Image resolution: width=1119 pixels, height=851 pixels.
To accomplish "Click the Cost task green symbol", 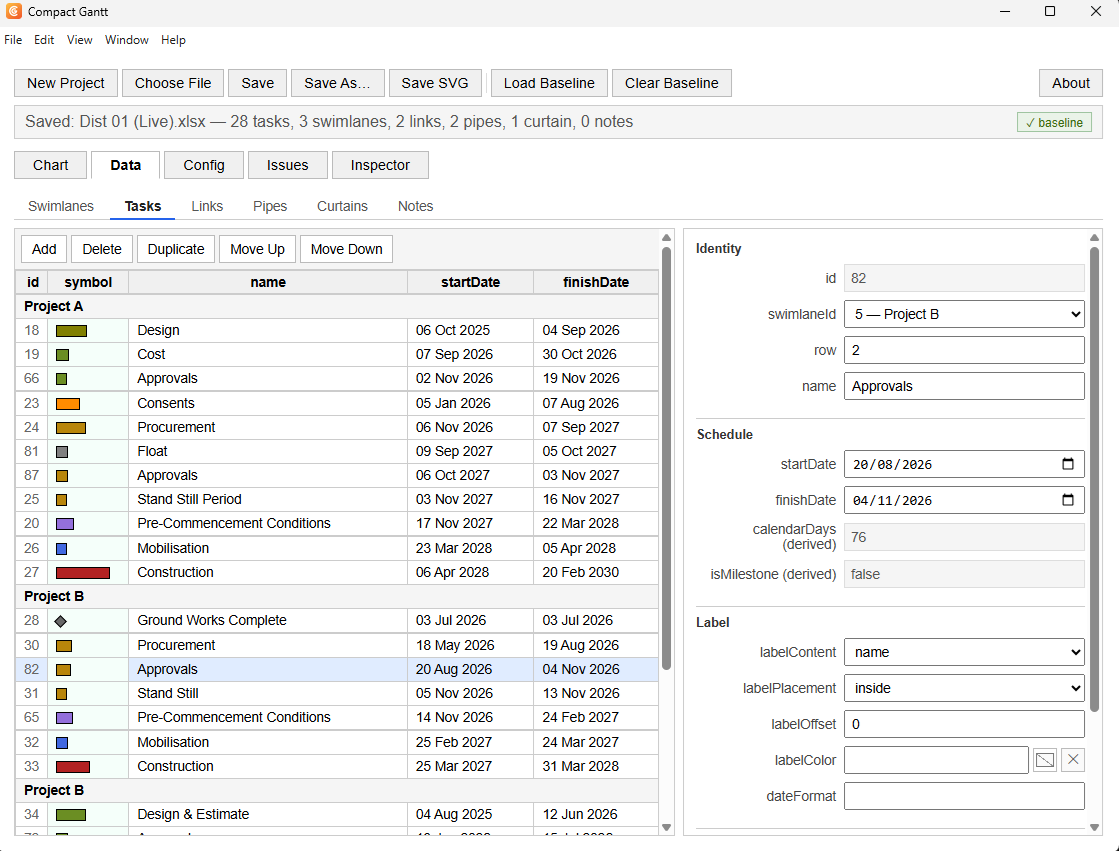I will tap(63, 355).
